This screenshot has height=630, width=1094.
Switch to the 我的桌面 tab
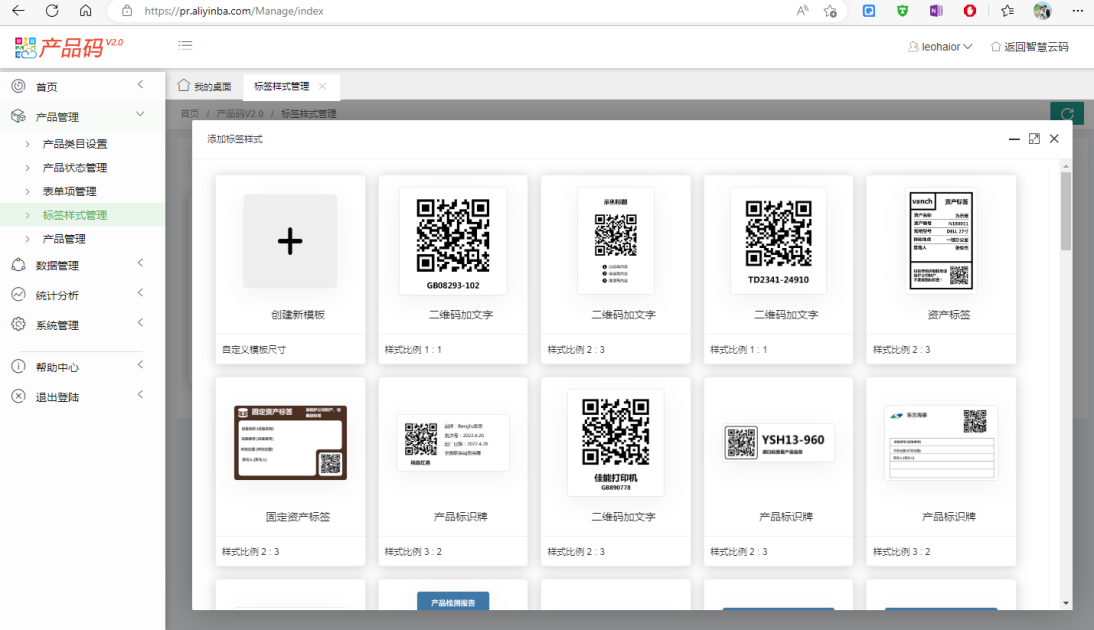point(205,87)
